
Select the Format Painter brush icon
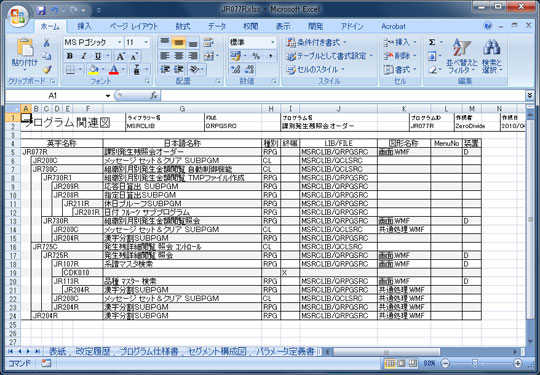click(47, 70)
